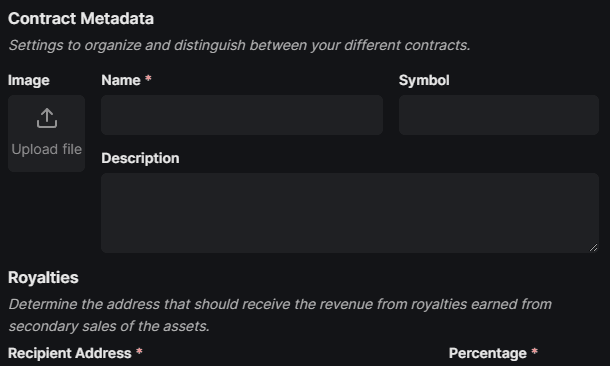Focus the Name input field
The width and height of the screenshot is (610, 366).
click(x=242, y=115)
